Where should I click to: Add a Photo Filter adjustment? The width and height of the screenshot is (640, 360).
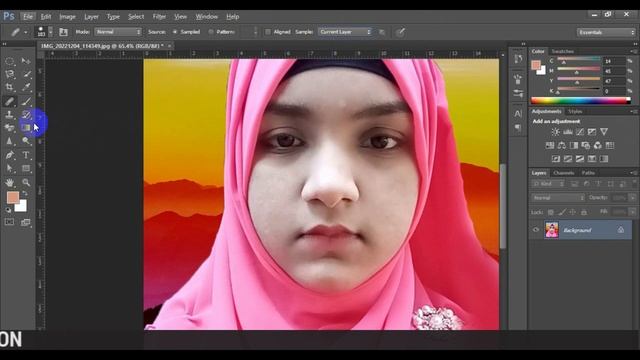click(x=586, y=145)
